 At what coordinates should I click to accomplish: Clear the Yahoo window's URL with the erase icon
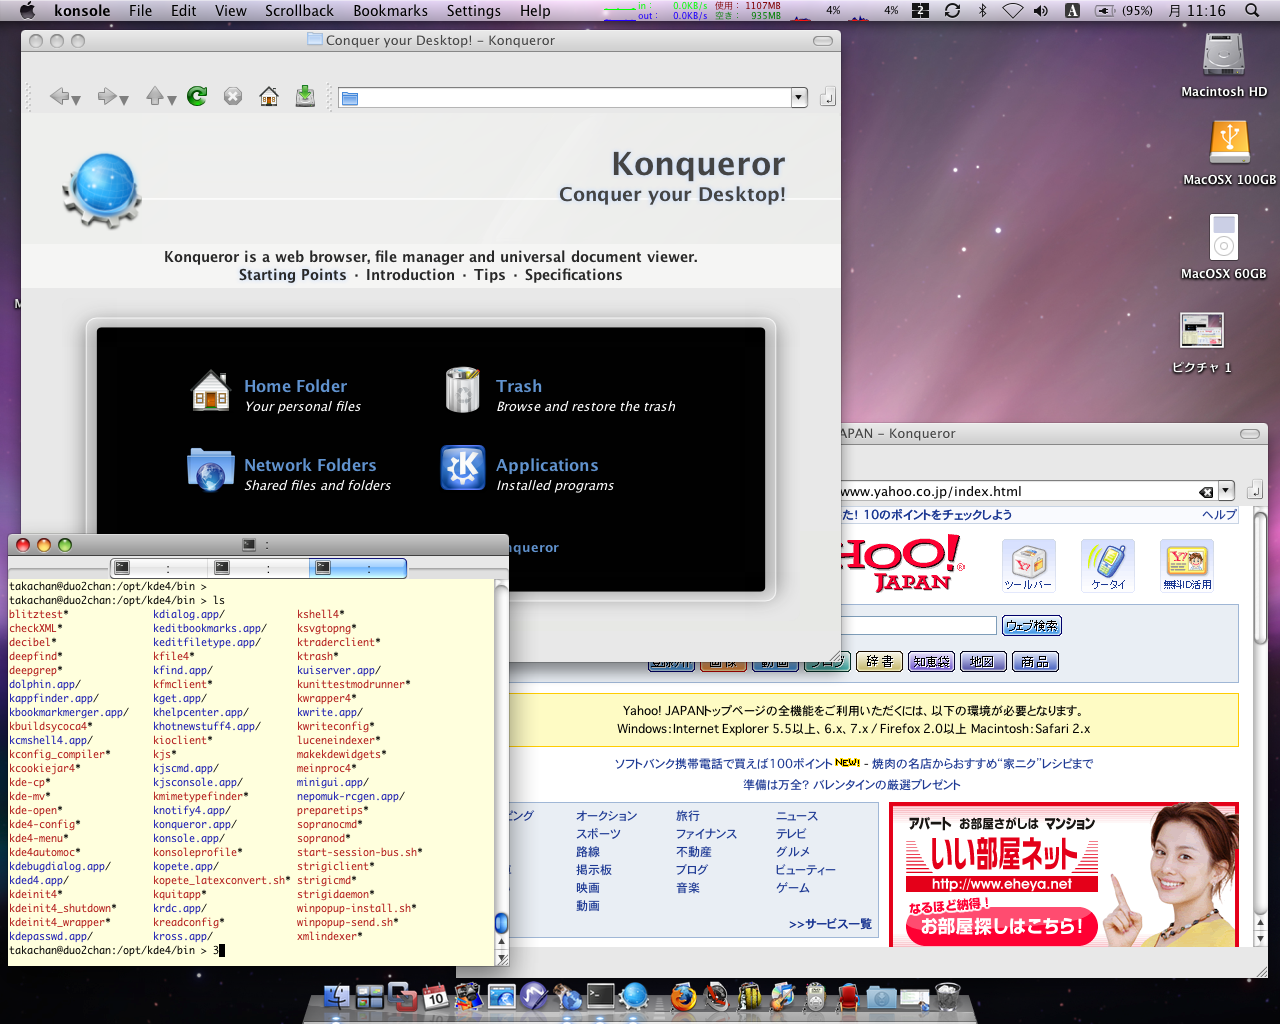click(1206, 492)
